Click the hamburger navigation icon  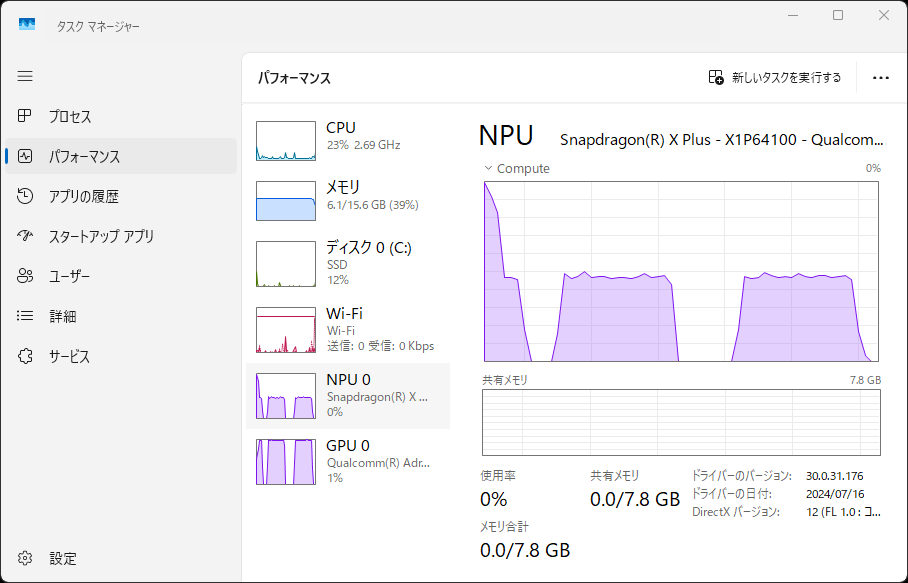24,76
